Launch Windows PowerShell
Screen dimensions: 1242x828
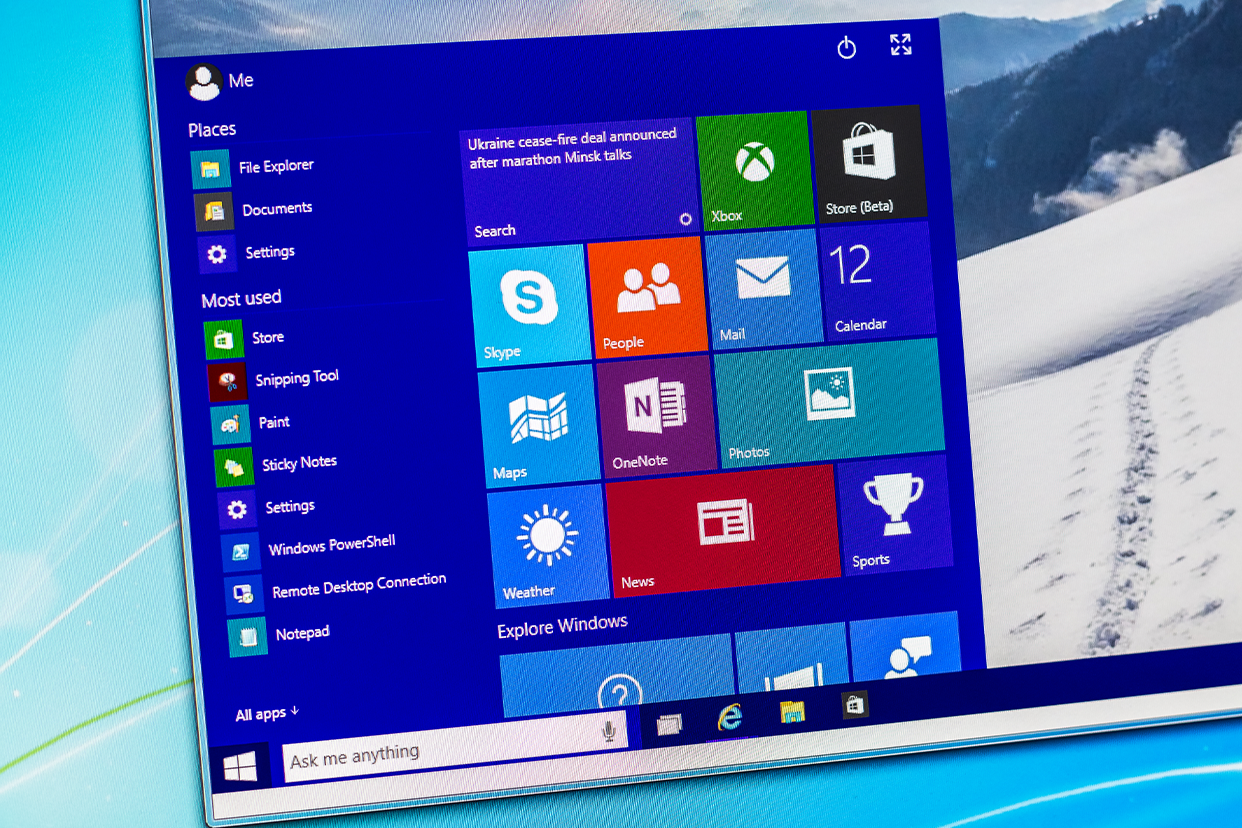pos(309,548)
